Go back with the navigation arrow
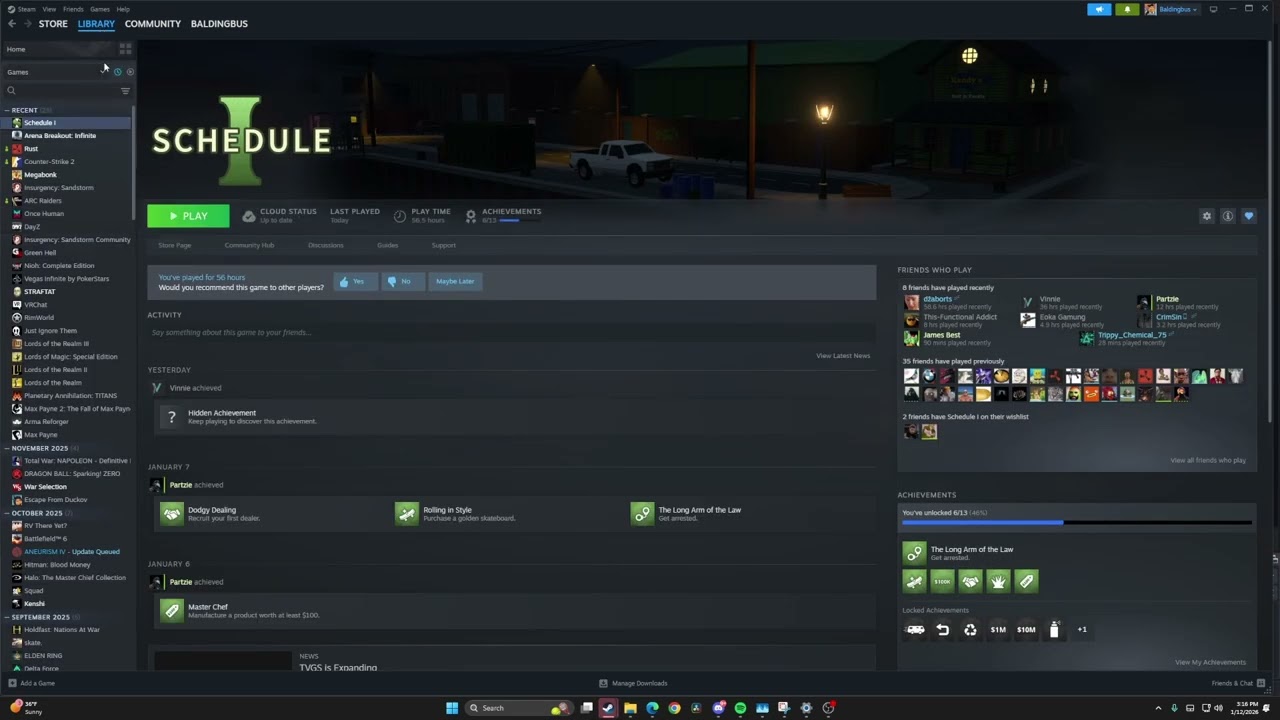Image resolution: width=1280 pixels, height=720 pixels. tap(12, 24)
